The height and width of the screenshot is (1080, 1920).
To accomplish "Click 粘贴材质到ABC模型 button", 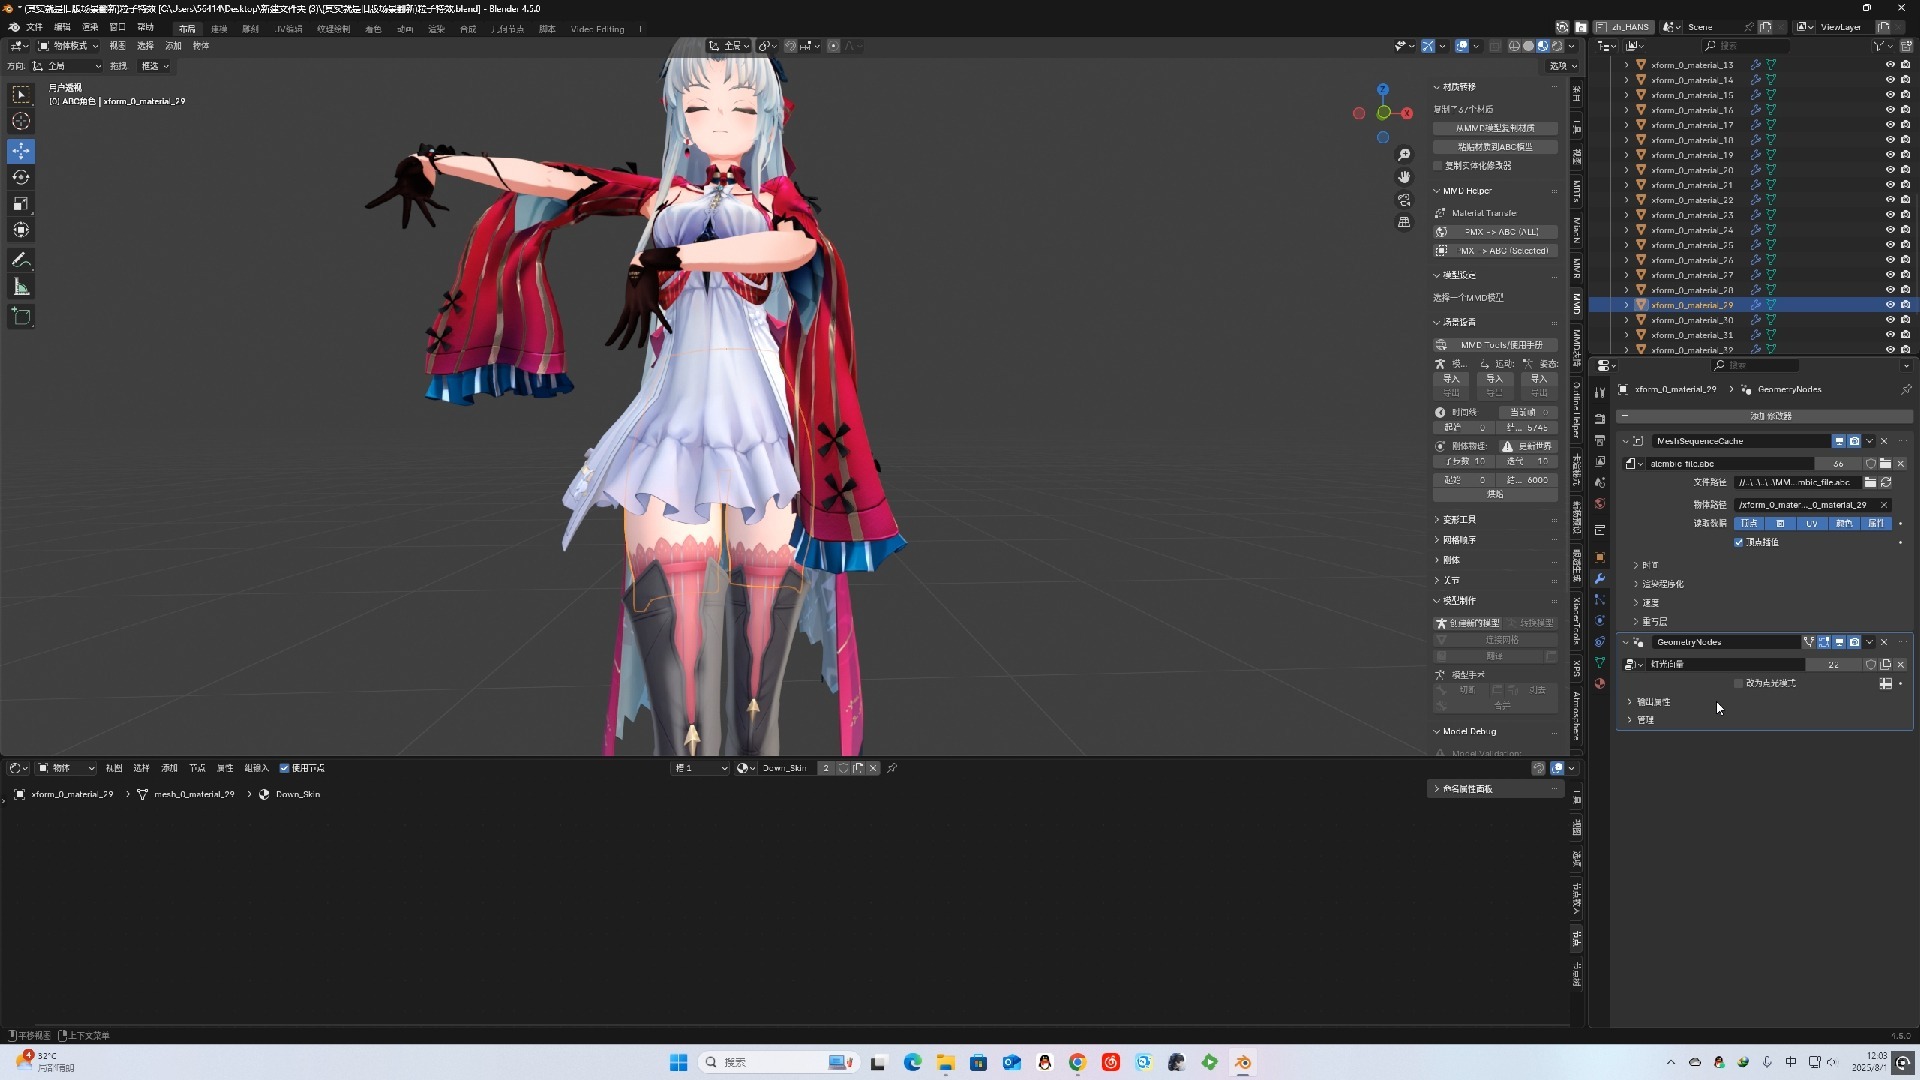I will 1496,147.
